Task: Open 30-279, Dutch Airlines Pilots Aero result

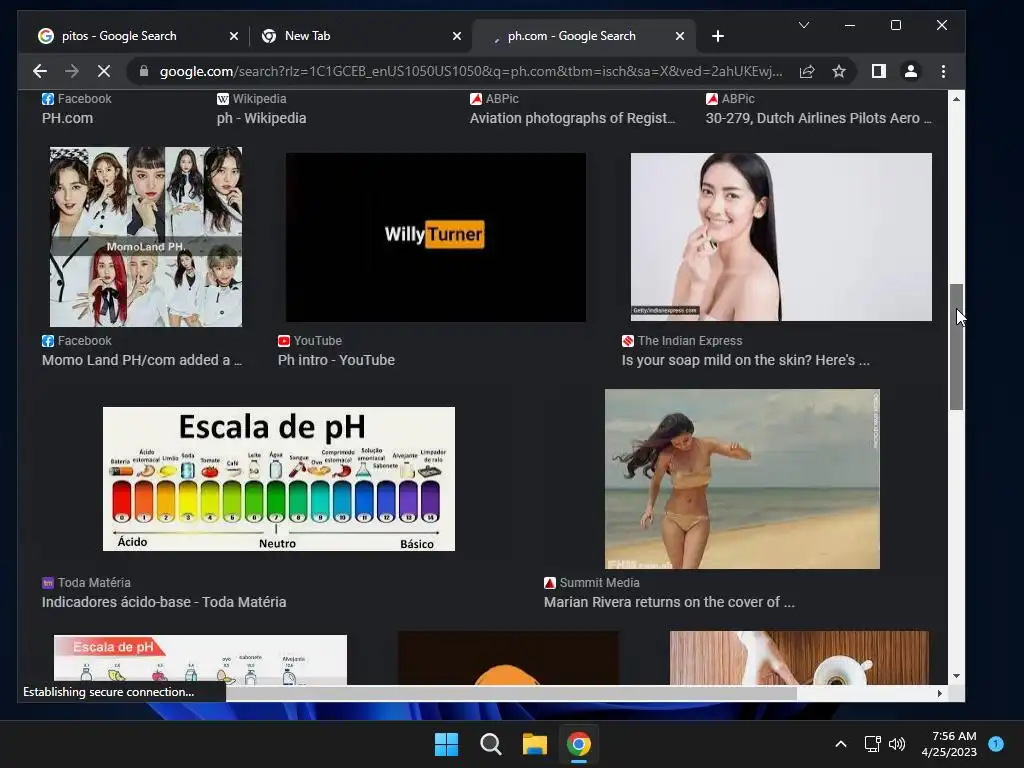Action: (818, 118)
